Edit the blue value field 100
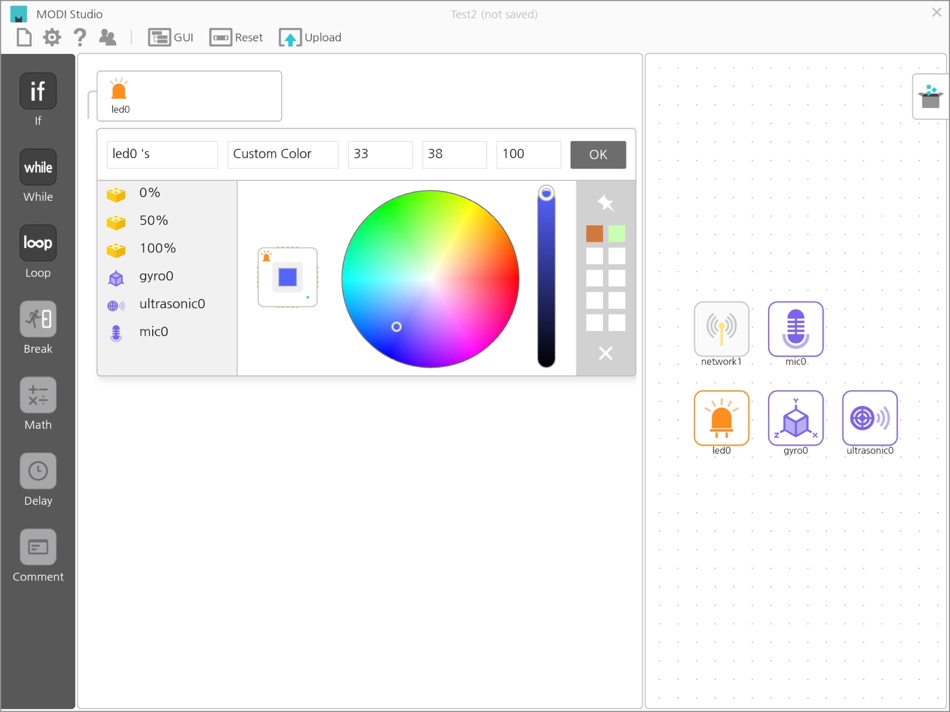 point(528,155)
